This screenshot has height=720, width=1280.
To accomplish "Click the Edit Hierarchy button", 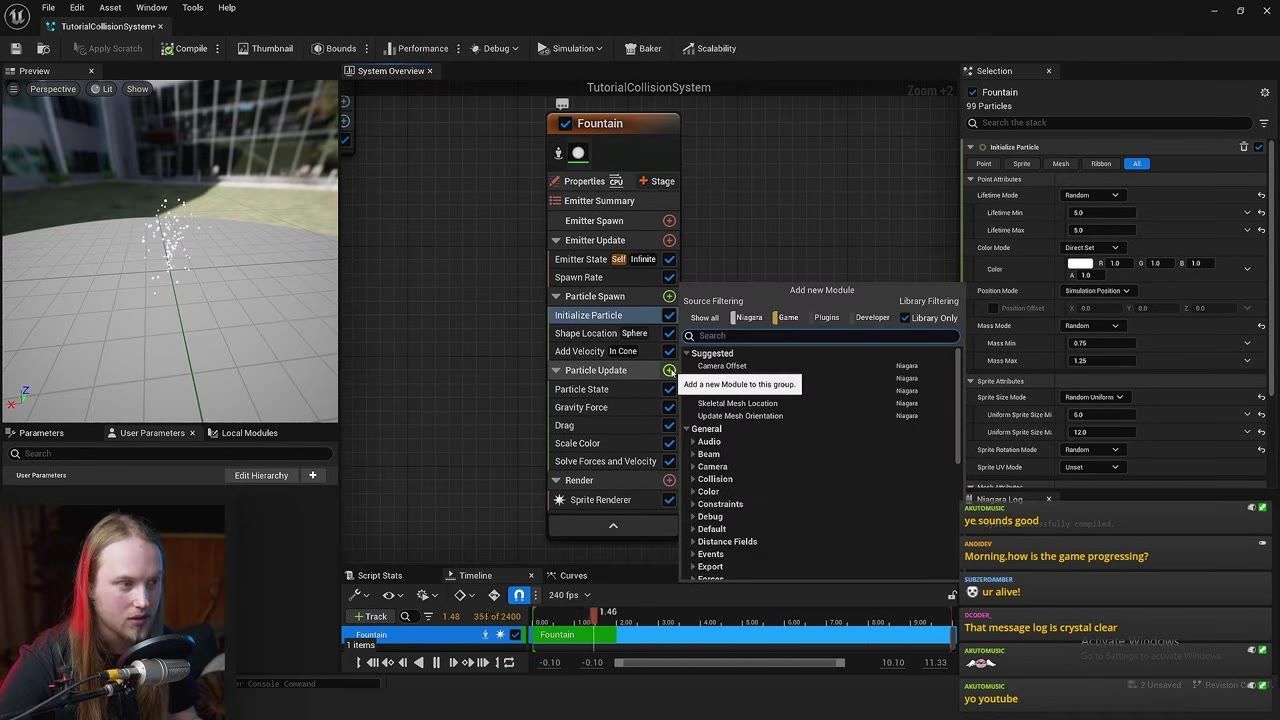I will [x=261, y=475].
